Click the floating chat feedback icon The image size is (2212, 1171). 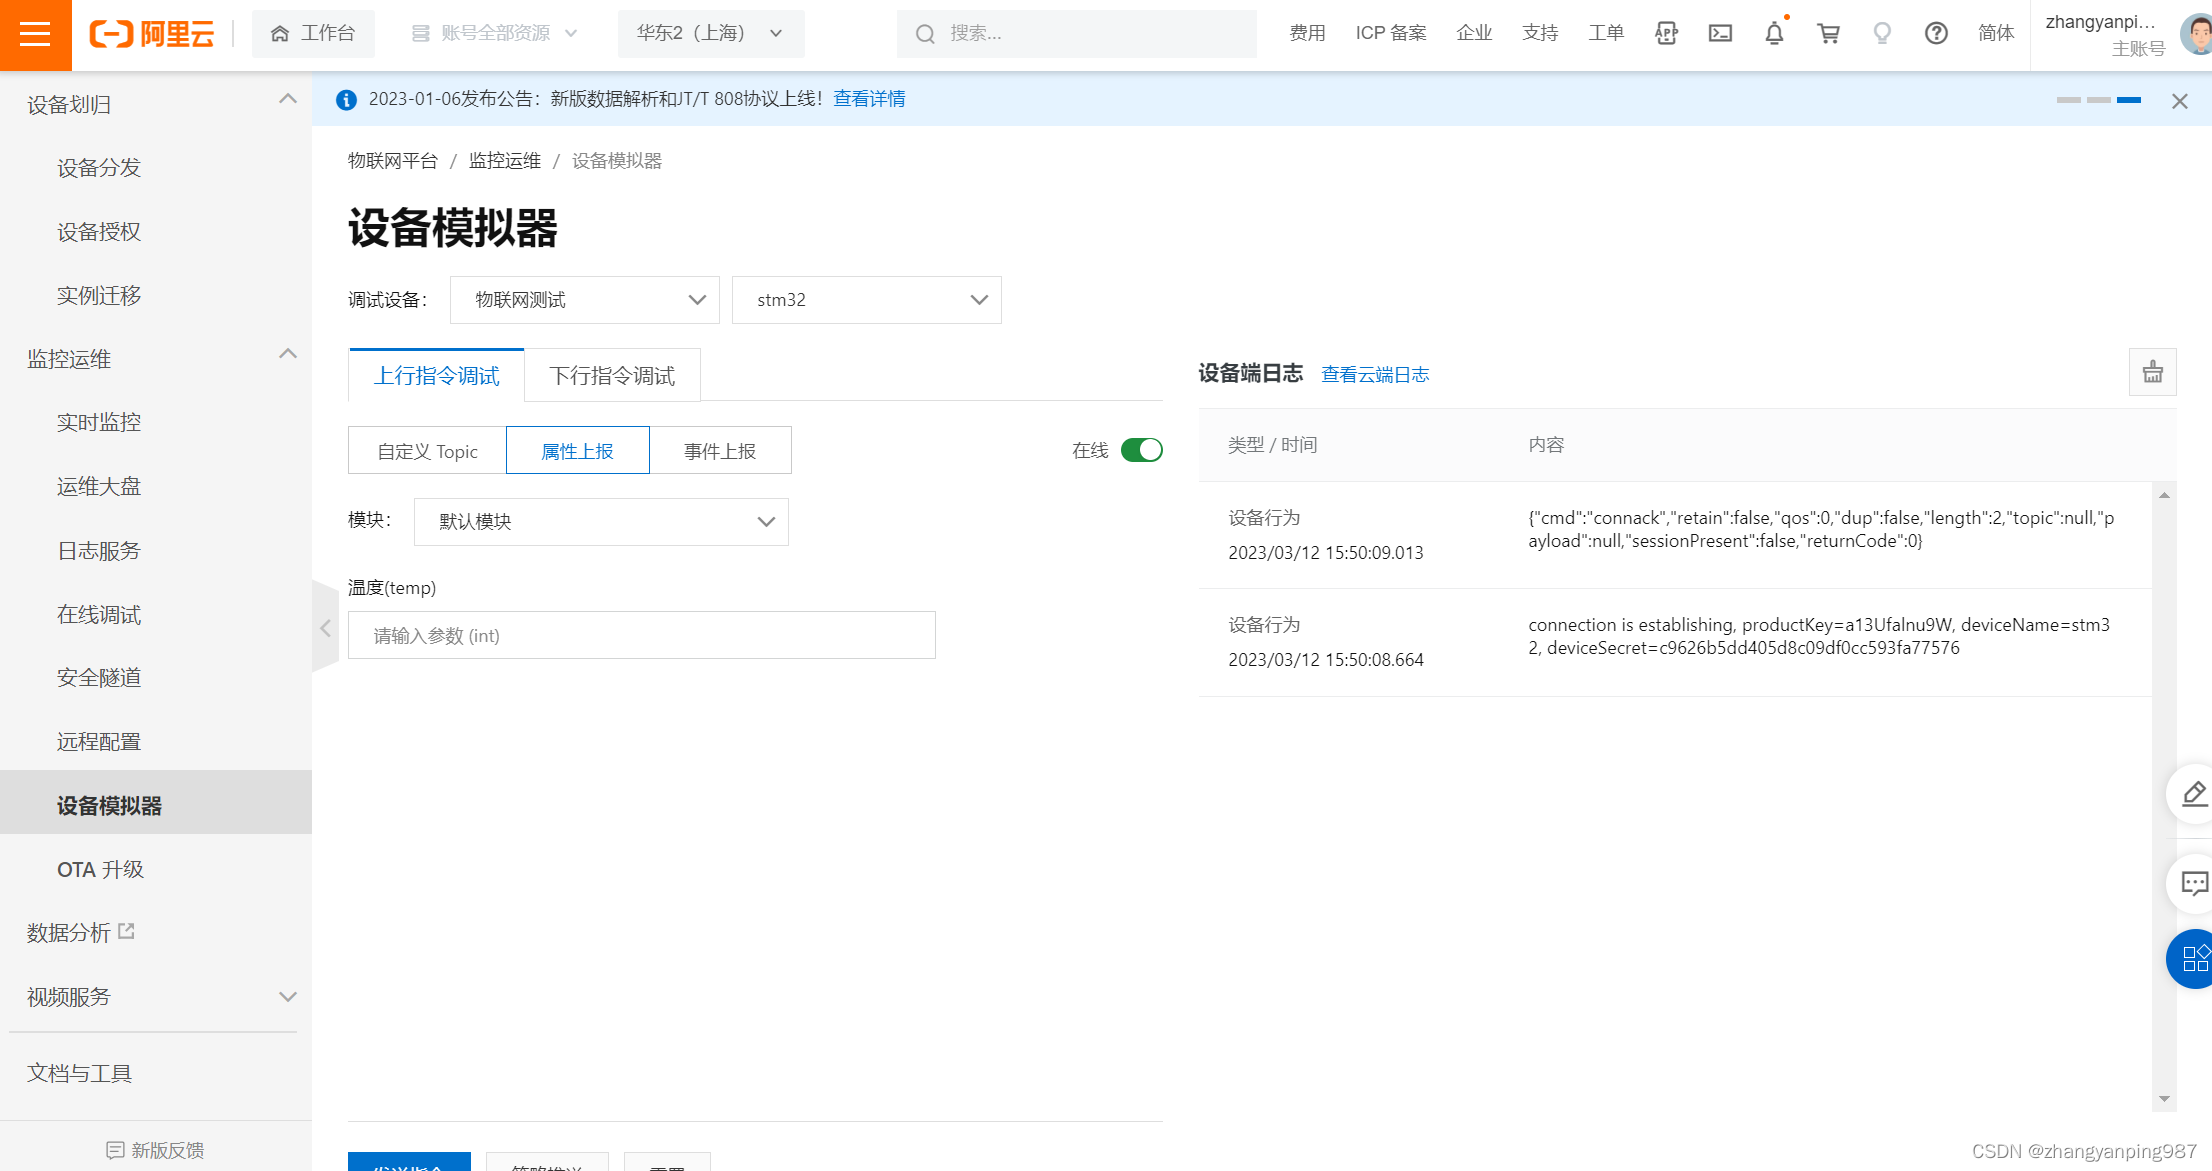(x=2193, y=883)
